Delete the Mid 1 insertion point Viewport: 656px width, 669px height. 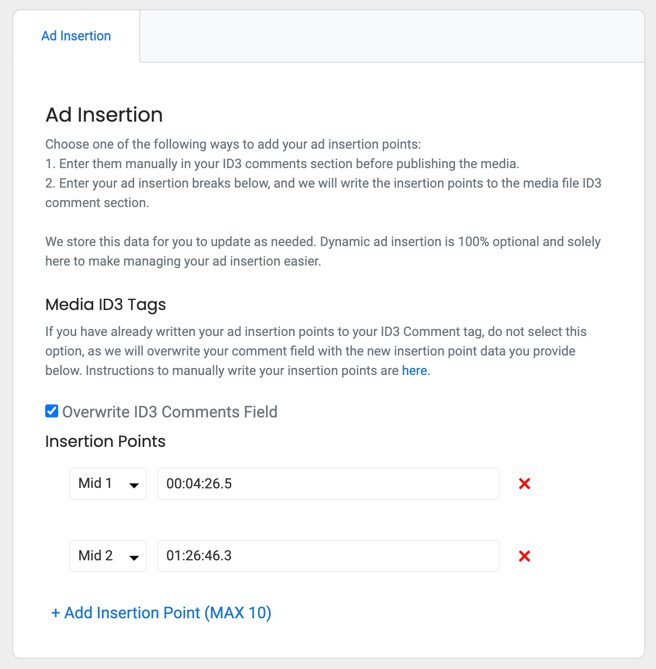coord(524,483)
